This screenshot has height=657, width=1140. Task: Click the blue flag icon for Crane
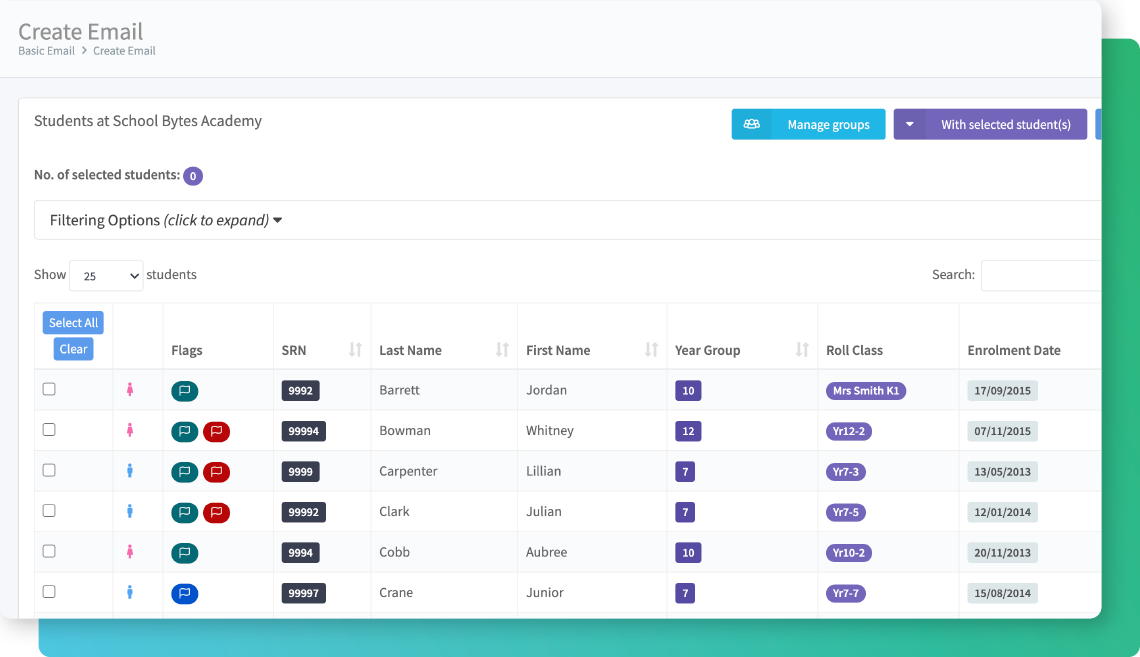point(185,594)
